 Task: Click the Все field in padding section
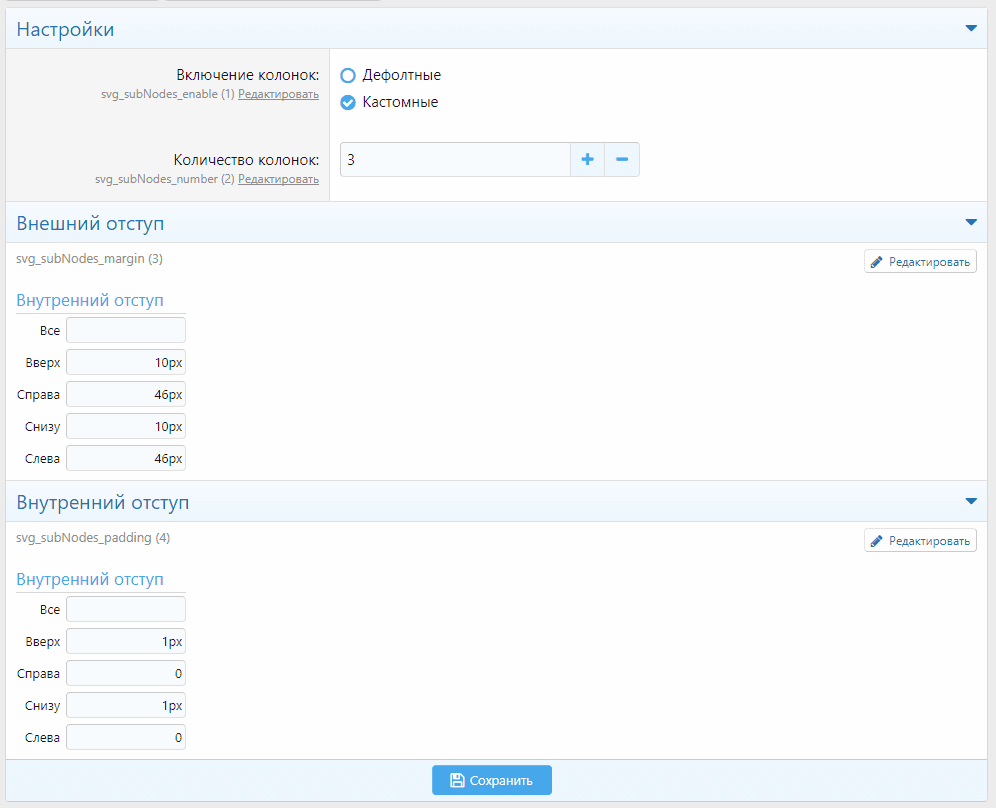tap(126, 609)
